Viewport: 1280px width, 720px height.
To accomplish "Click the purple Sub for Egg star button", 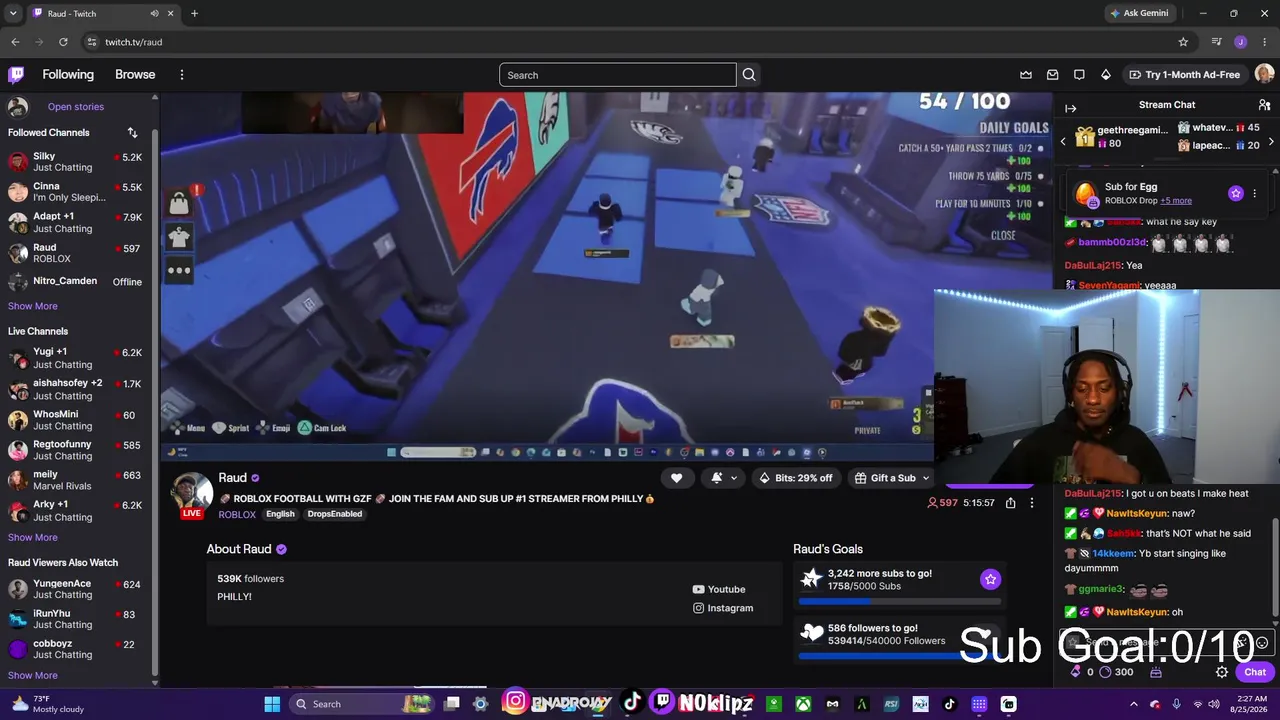I will [x=1236, y=193].
